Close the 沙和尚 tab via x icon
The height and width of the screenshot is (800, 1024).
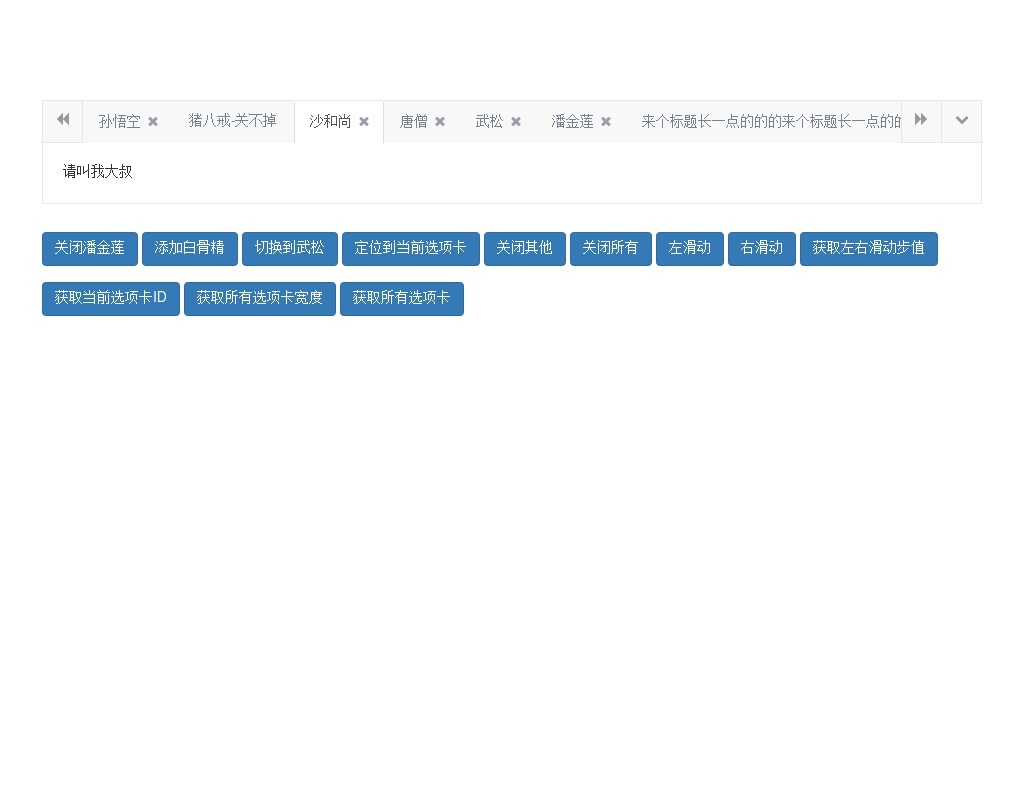pos(364,122)
